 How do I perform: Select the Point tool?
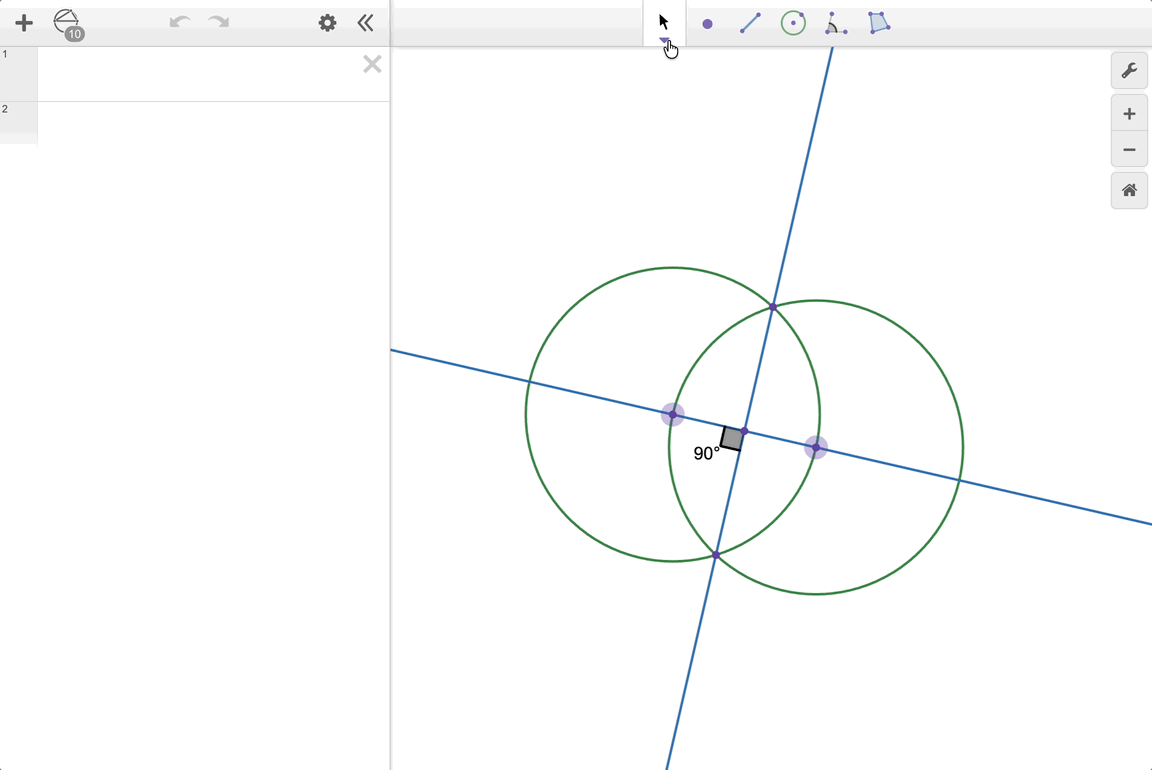tap(708, 24)
